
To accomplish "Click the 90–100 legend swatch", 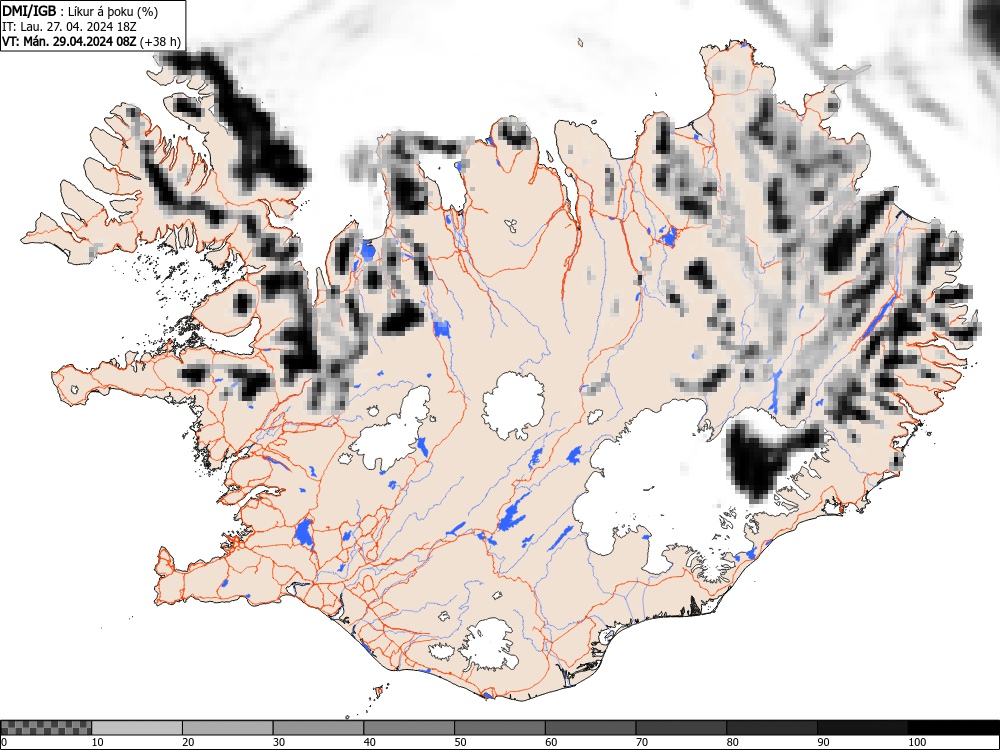I will [x=862, y=728].
